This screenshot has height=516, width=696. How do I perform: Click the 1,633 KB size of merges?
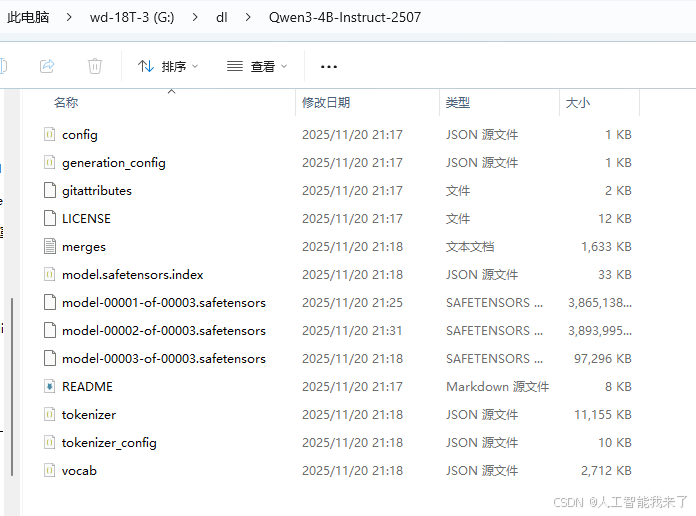(606, 246)
